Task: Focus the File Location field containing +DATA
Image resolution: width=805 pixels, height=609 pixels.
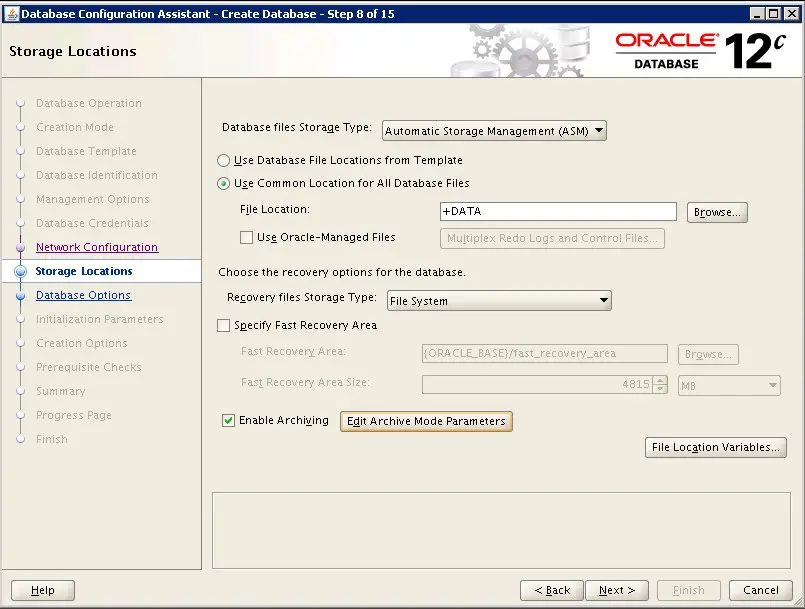Action: [x=558, y=212]
